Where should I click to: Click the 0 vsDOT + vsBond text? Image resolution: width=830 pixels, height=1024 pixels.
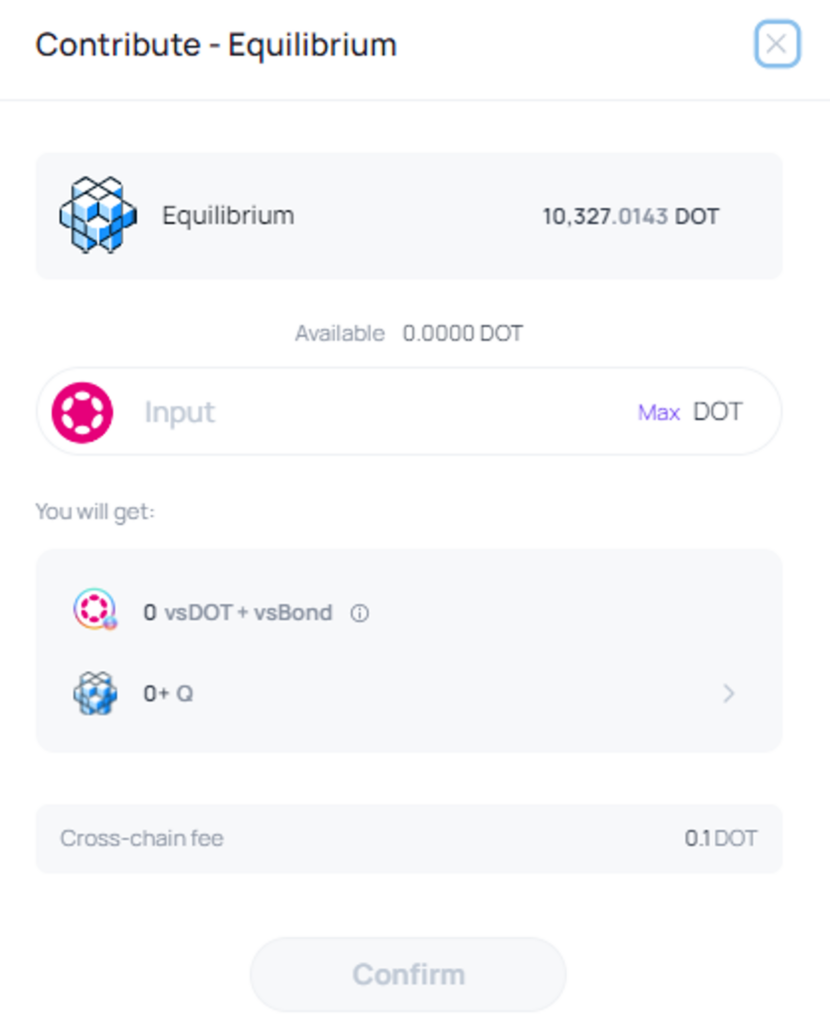238,613
